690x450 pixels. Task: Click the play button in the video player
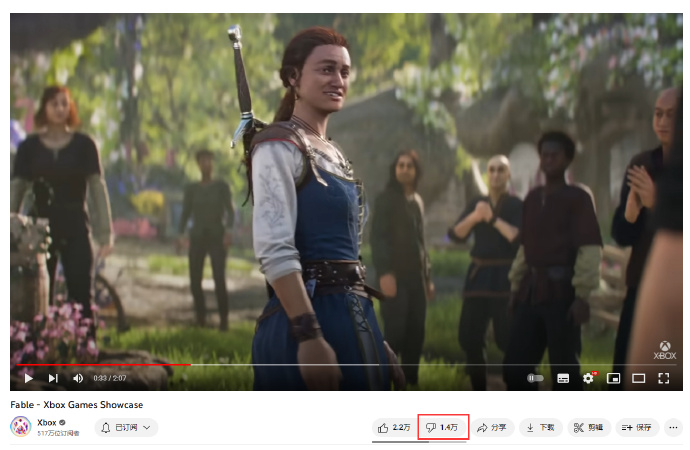click(28, 378)
